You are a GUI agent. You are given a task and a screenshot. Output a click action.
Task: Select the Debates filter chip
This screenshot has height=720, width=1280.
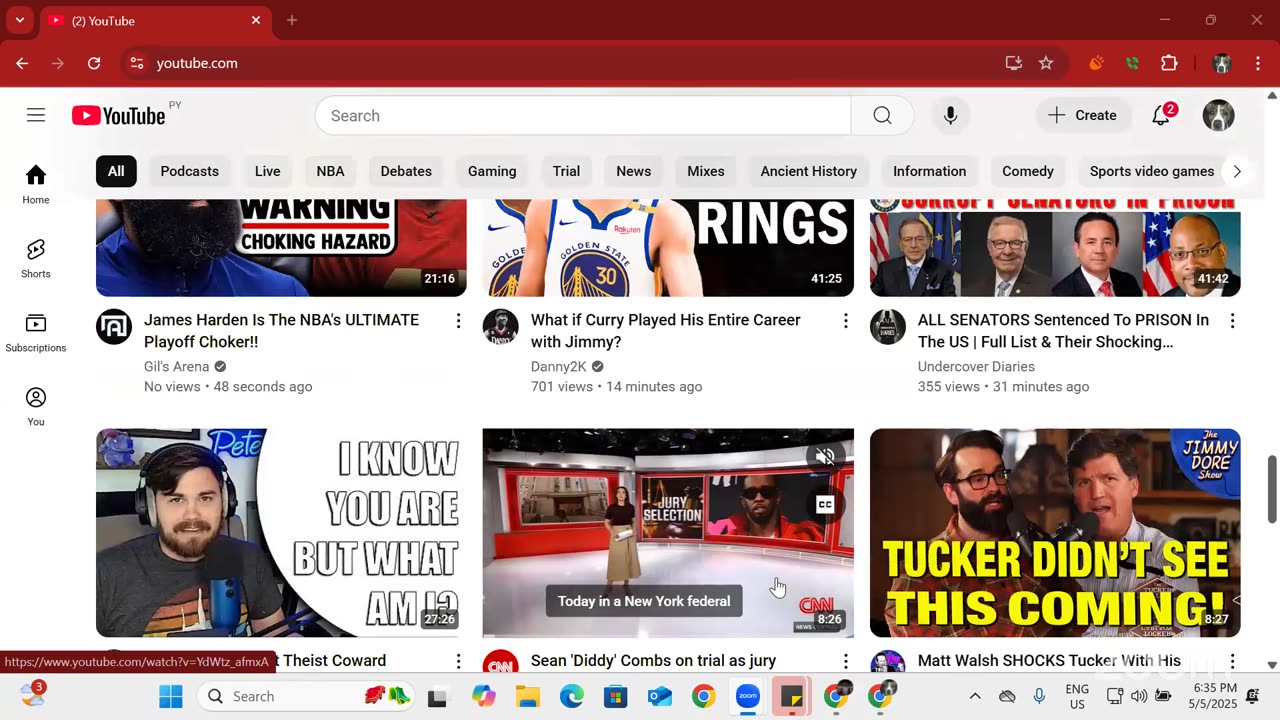(406, 171)
